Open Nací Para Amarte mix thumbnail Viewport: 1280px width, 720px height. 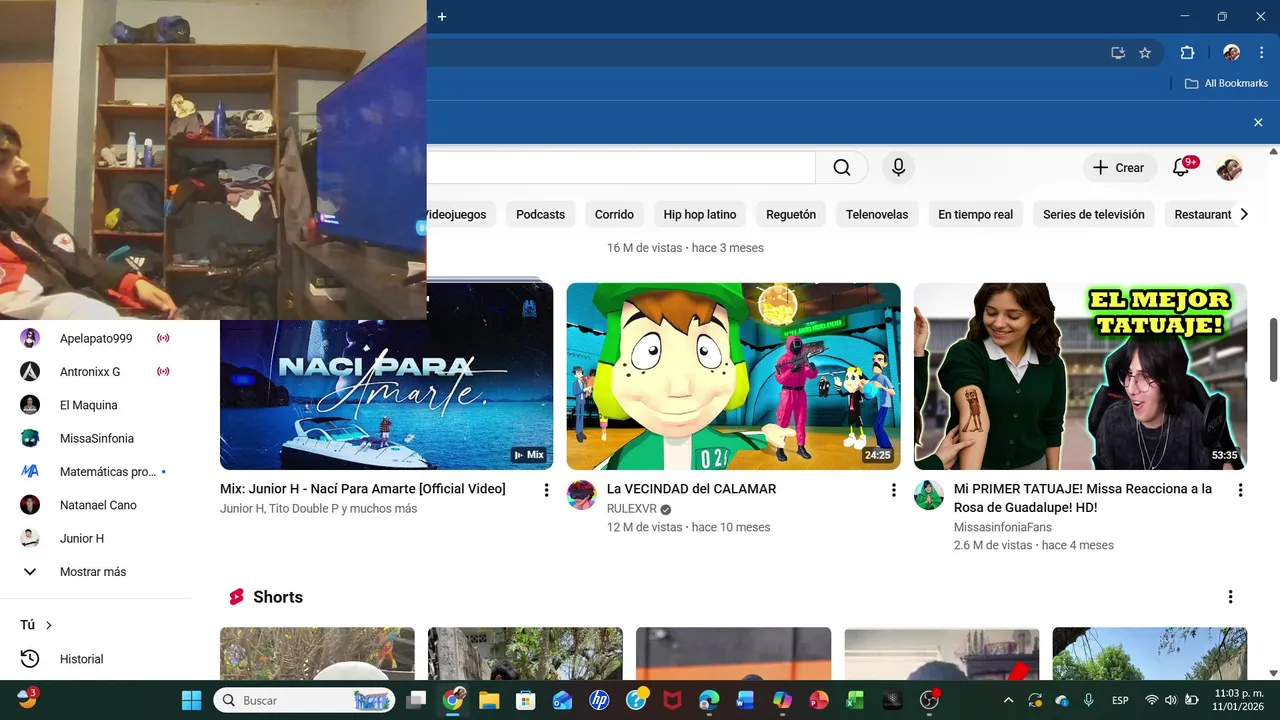point(386,376)
